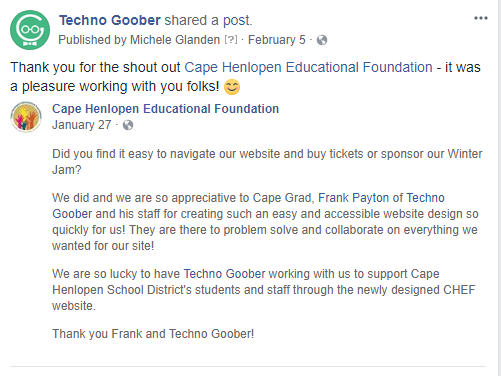Open the February 5 post timestamp
Image resolution: width=501 pixels, height=376 pixels.
277,40
